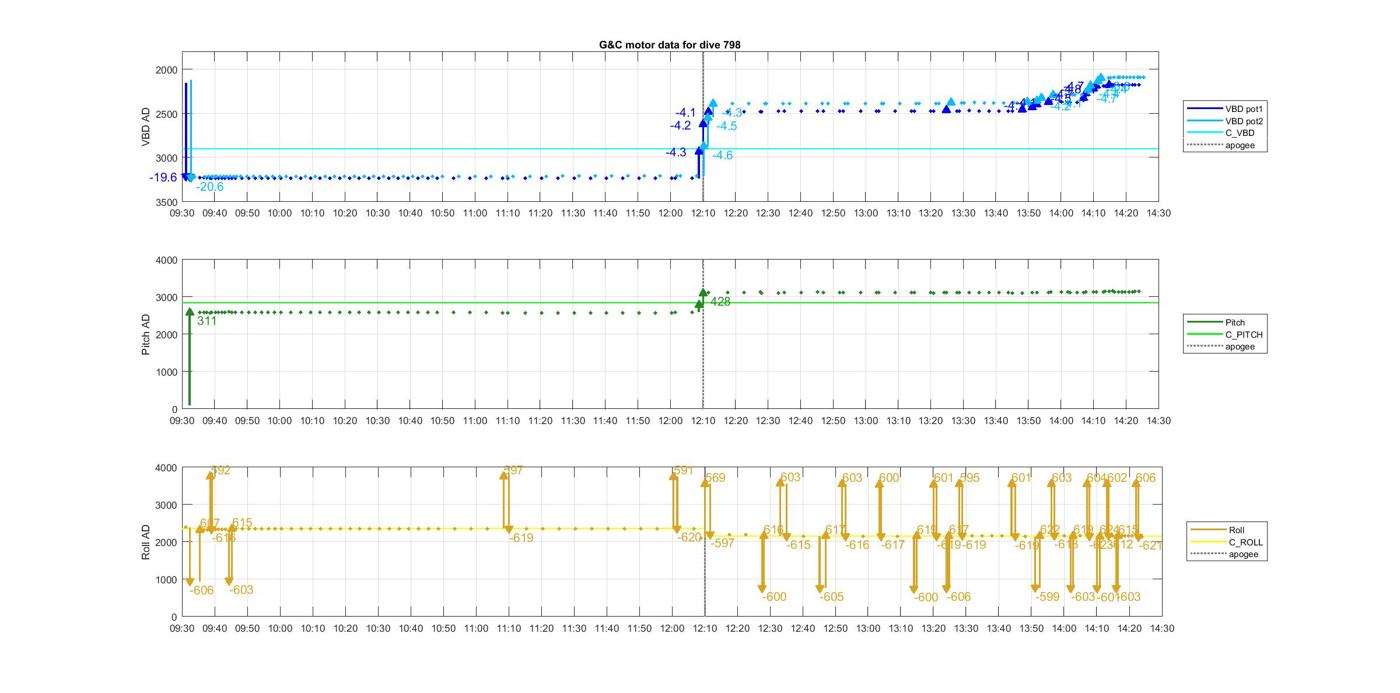
Task: Click the "11:00" tick under the Pitch plot
Action: pos(475,421)
